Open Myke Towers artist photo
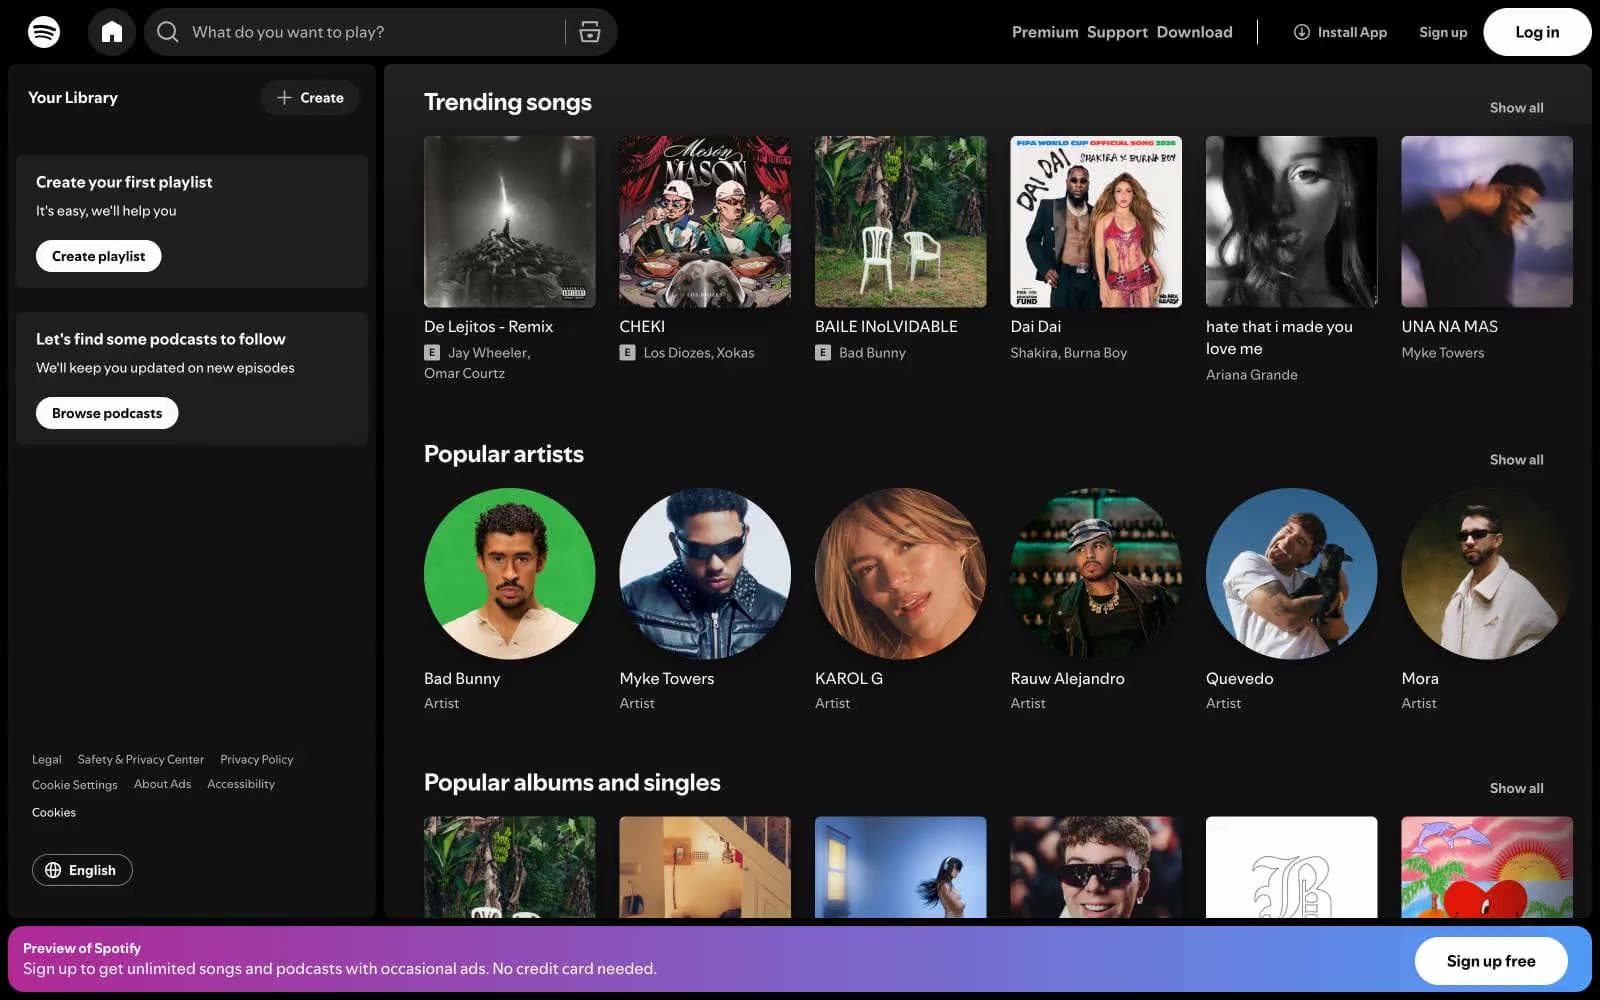 pos(705,574)
